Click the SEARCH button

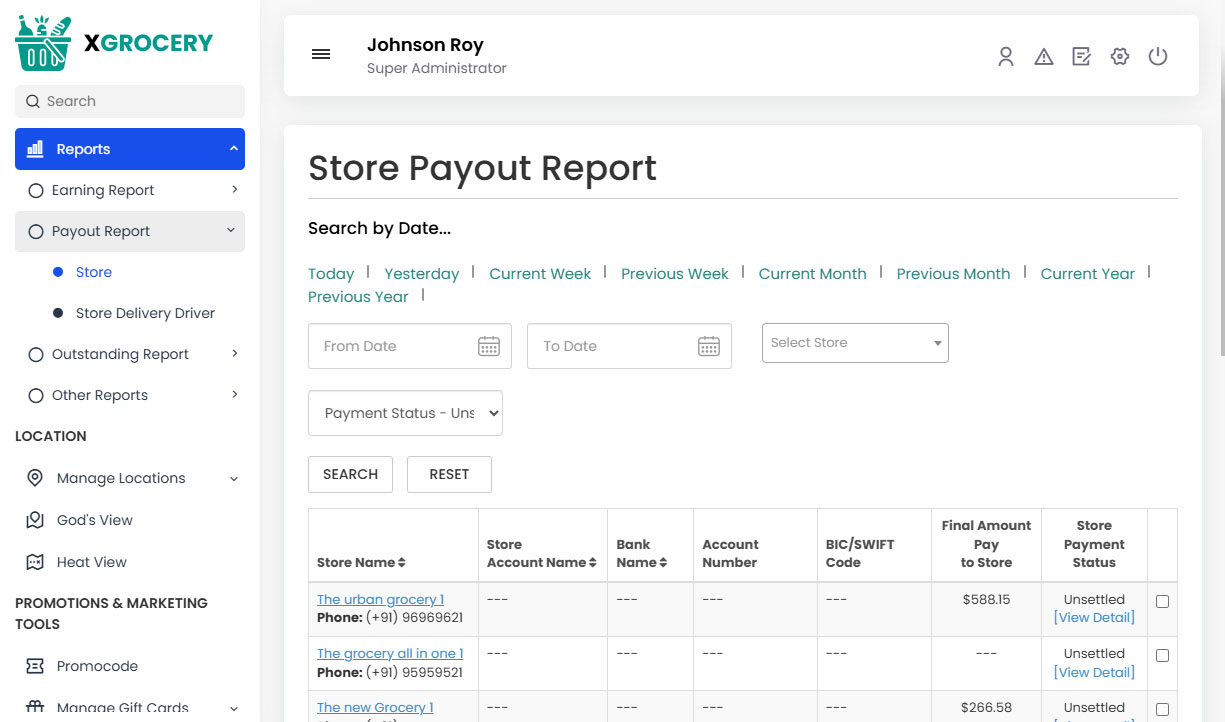350,474
